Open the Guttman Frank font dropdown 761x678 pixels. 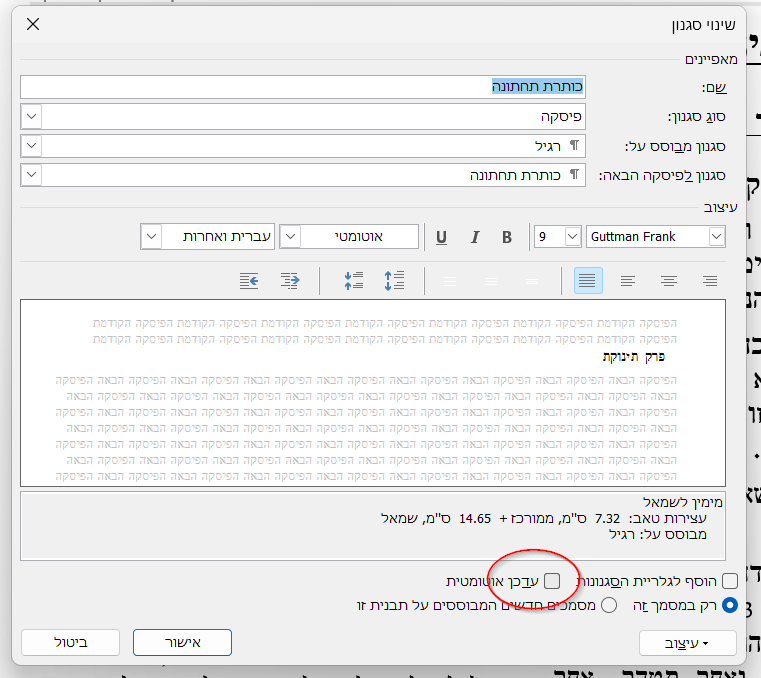coord(716,237)
